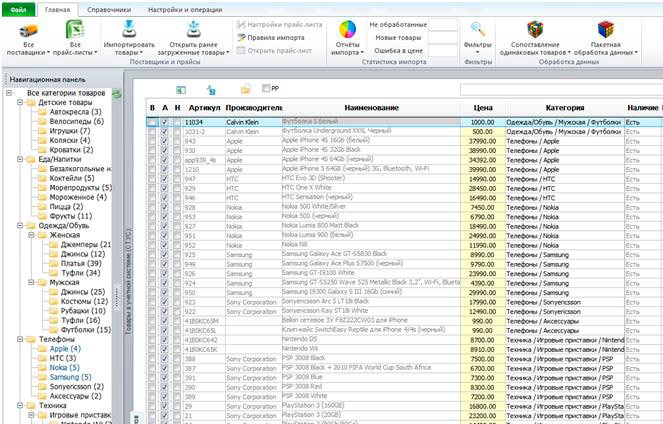Toggle B checkbox for Nokia N8 row
This screenshot has height=424, width=663.
[152, 245]
